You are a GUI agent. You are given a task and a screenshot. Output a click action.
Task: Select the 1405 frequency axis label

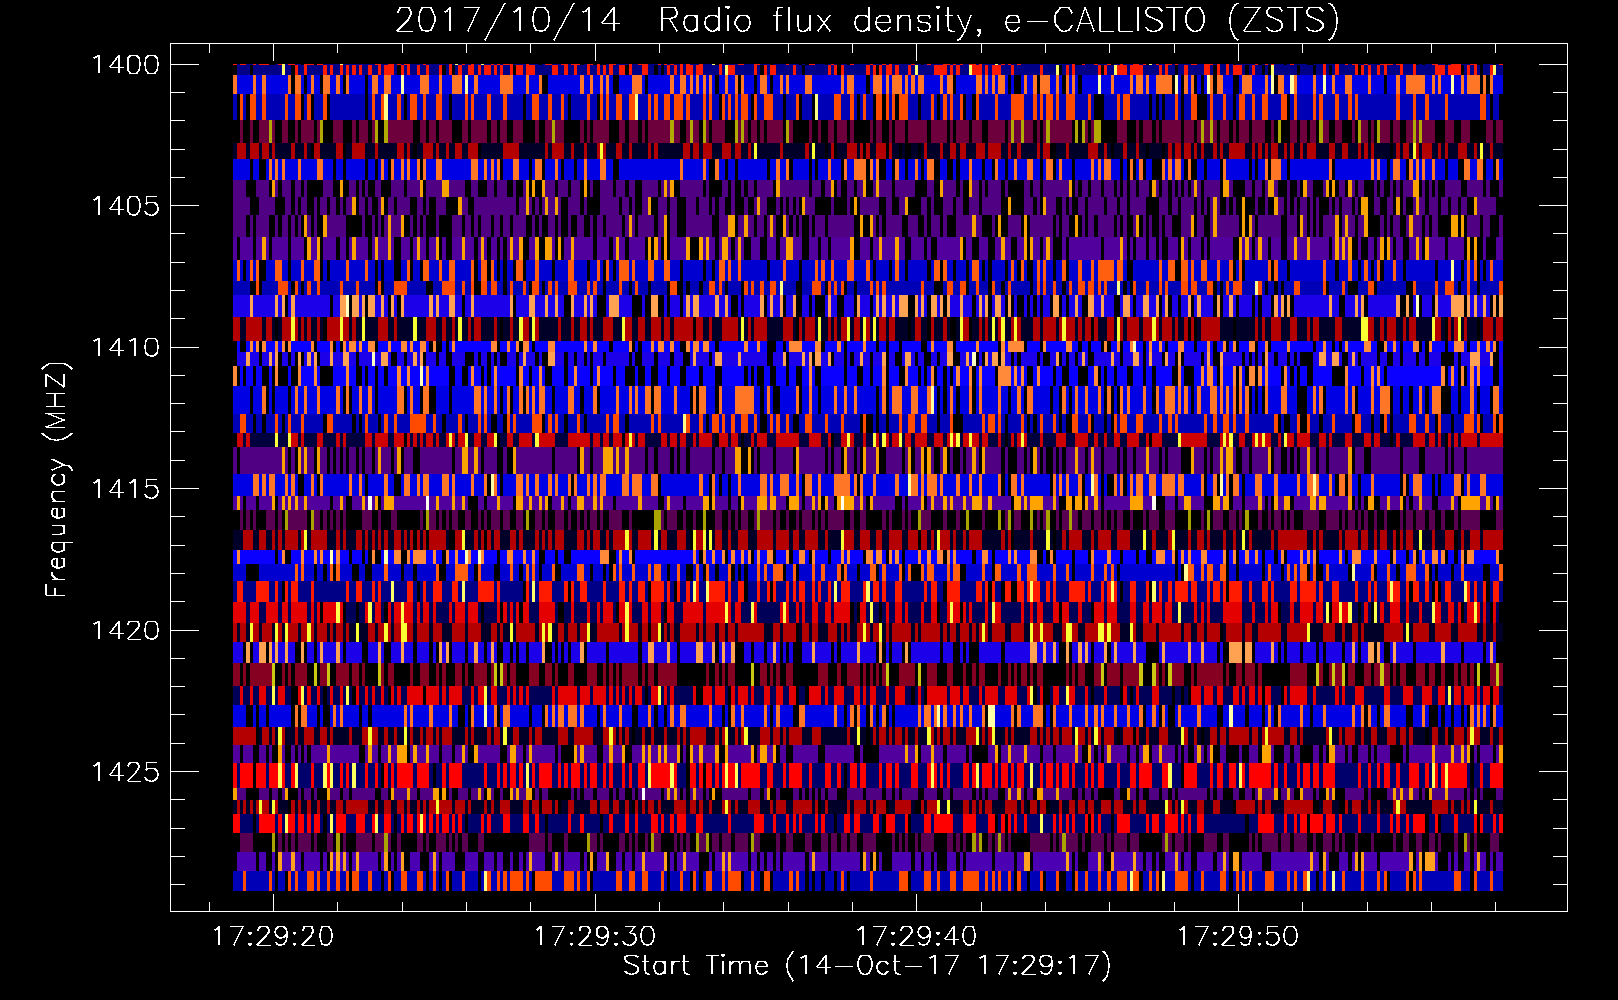[x=125, y=206]
